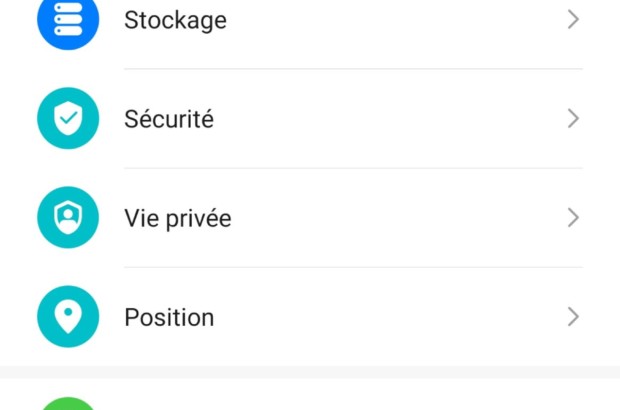Tap the Sécurité shield checkmark icon
Image resolution: width=620 pixels, height=410 pixels.
(68, 119)
